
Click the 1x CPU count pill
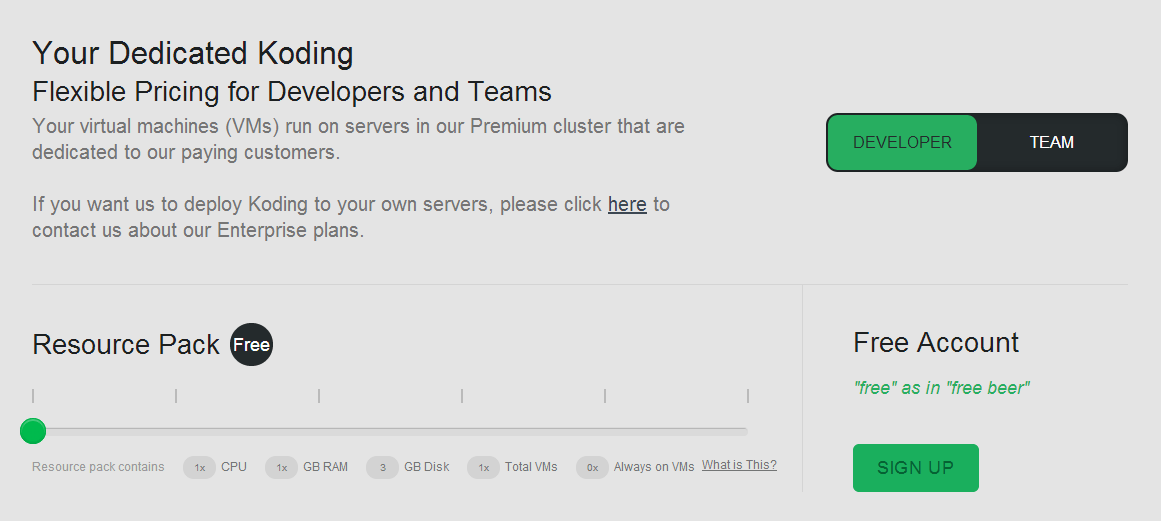pos(199,467)
